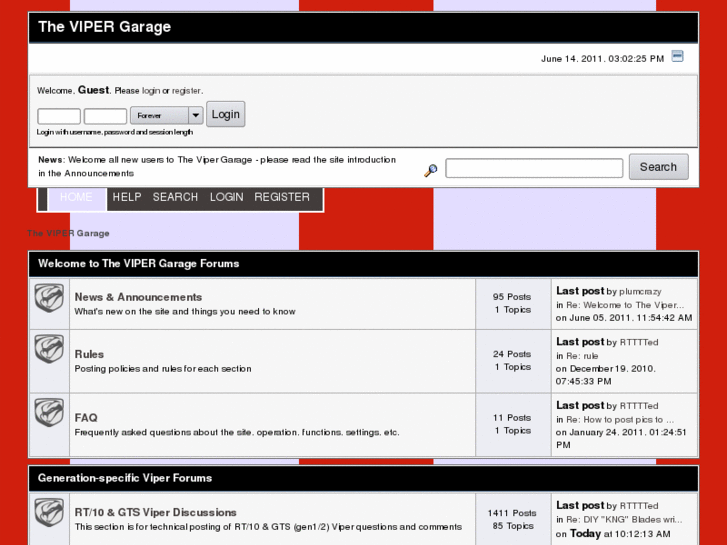Screen dimensions: 727x545
Task: Click the Search button
Action: [x=658, y=167]
